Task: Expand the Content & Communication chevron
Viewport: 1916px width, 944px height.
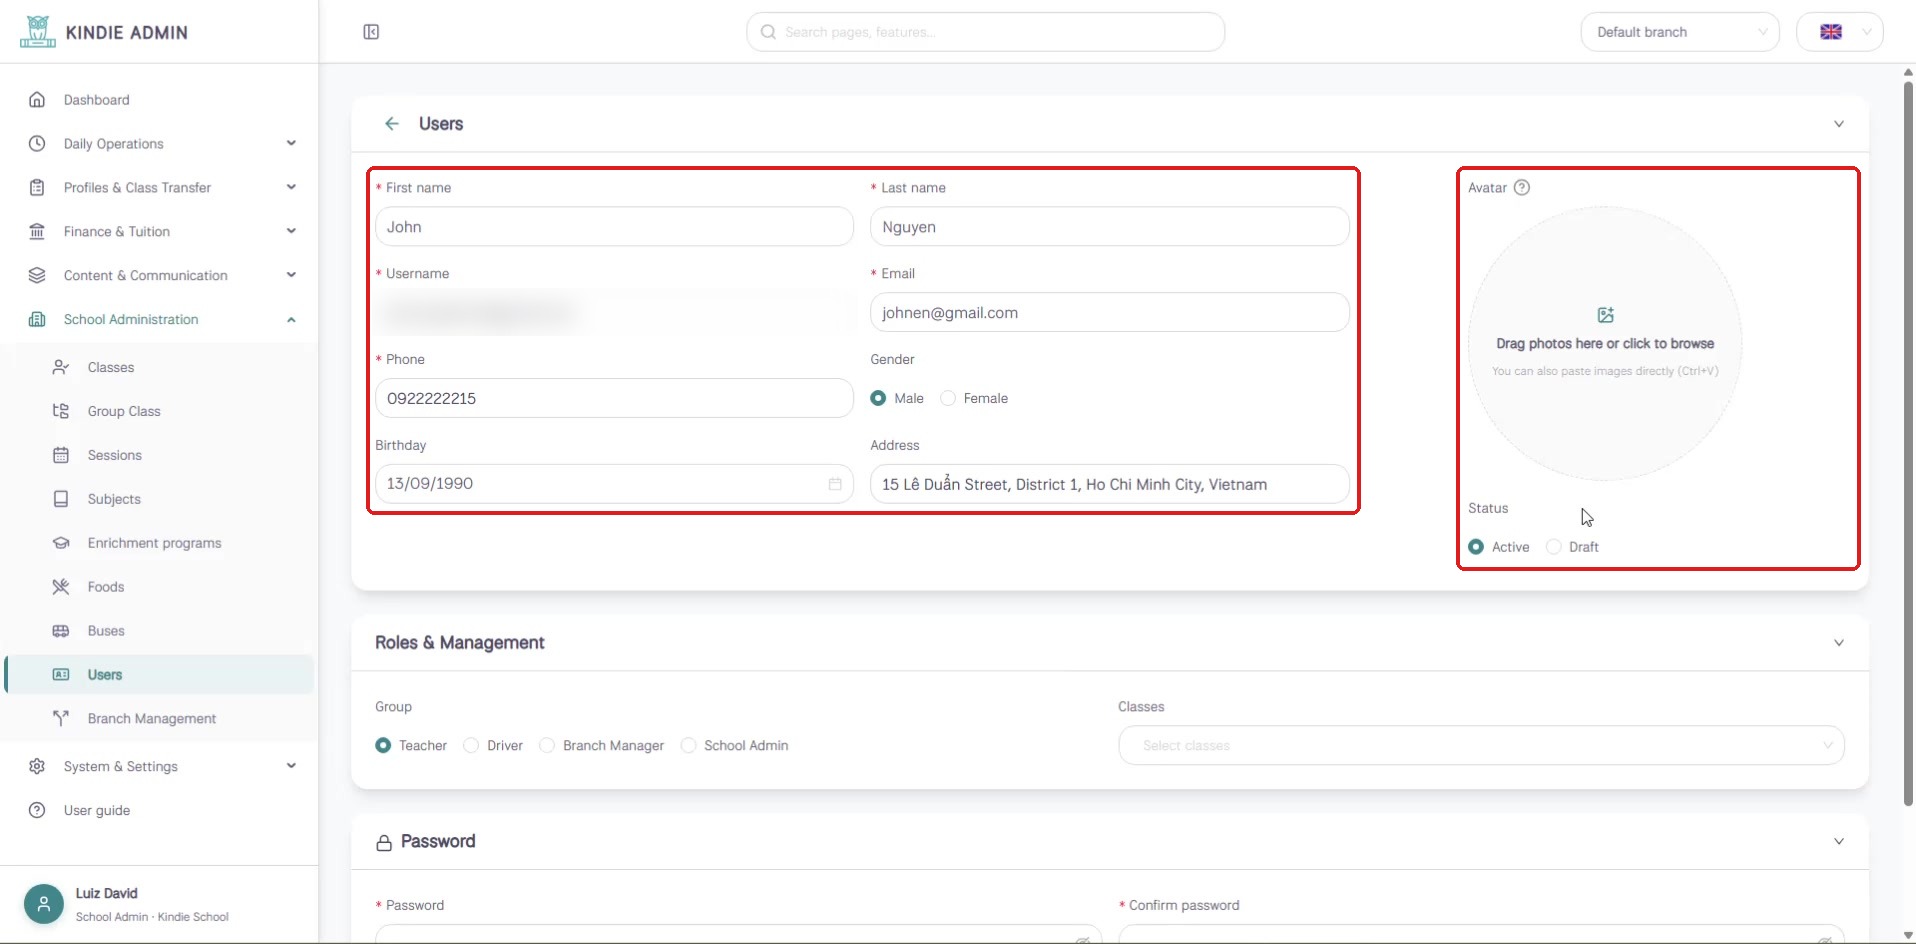Action: [291, 275]
